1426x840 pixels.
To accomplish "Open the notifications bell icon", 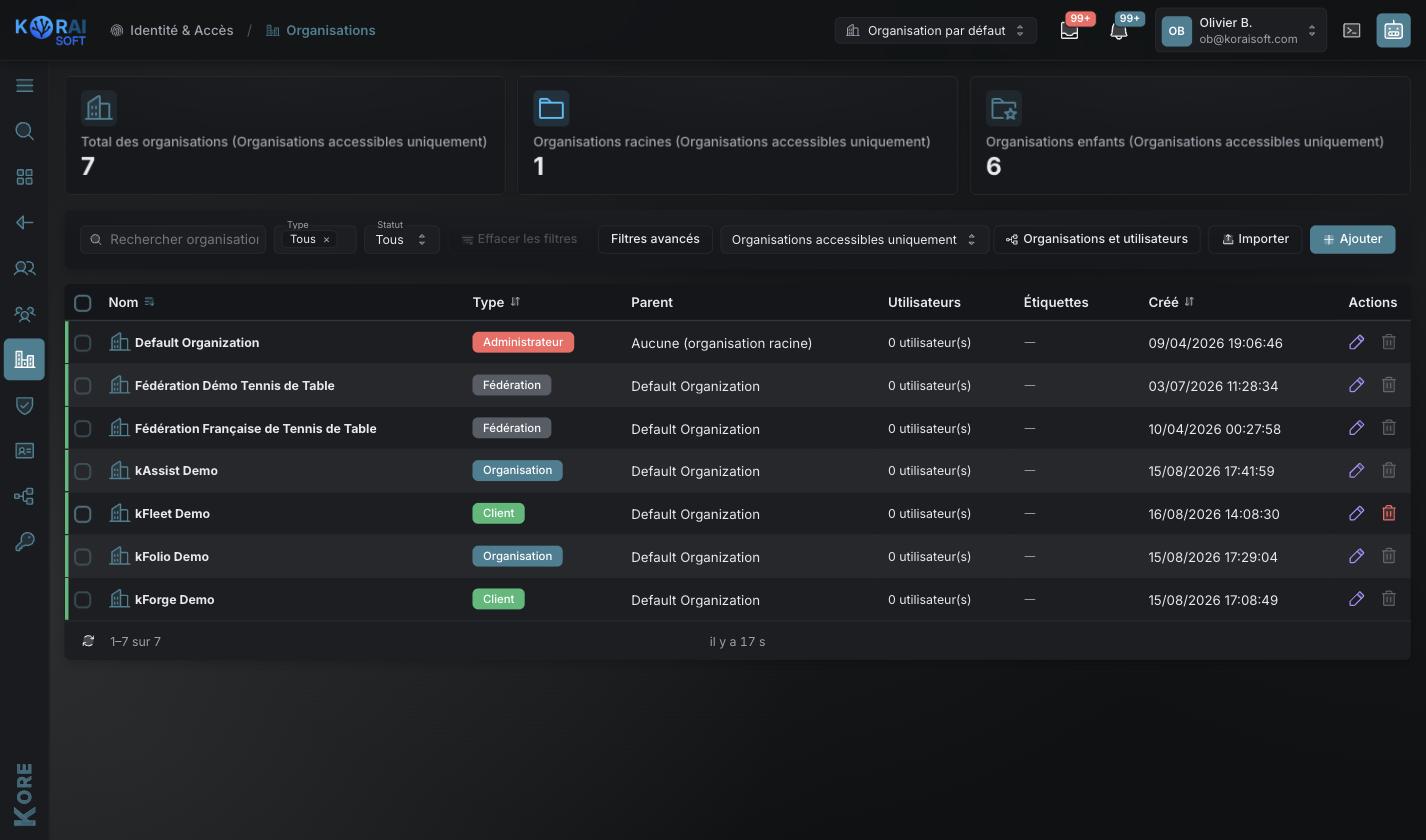I will (1119, 31).
